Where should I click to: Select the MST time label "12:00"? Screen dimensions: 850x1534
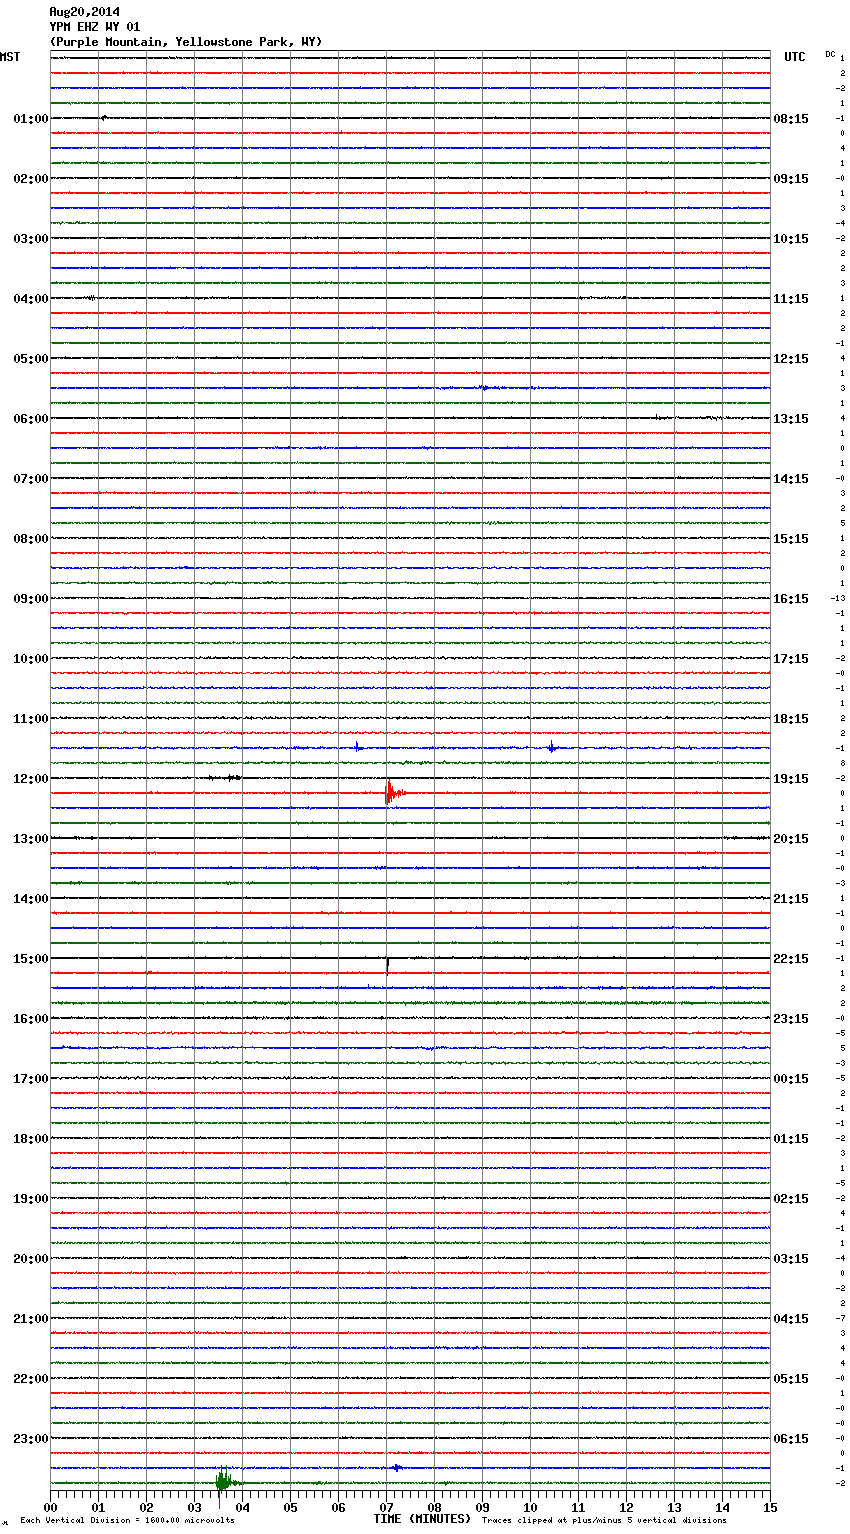coord(31,779)
